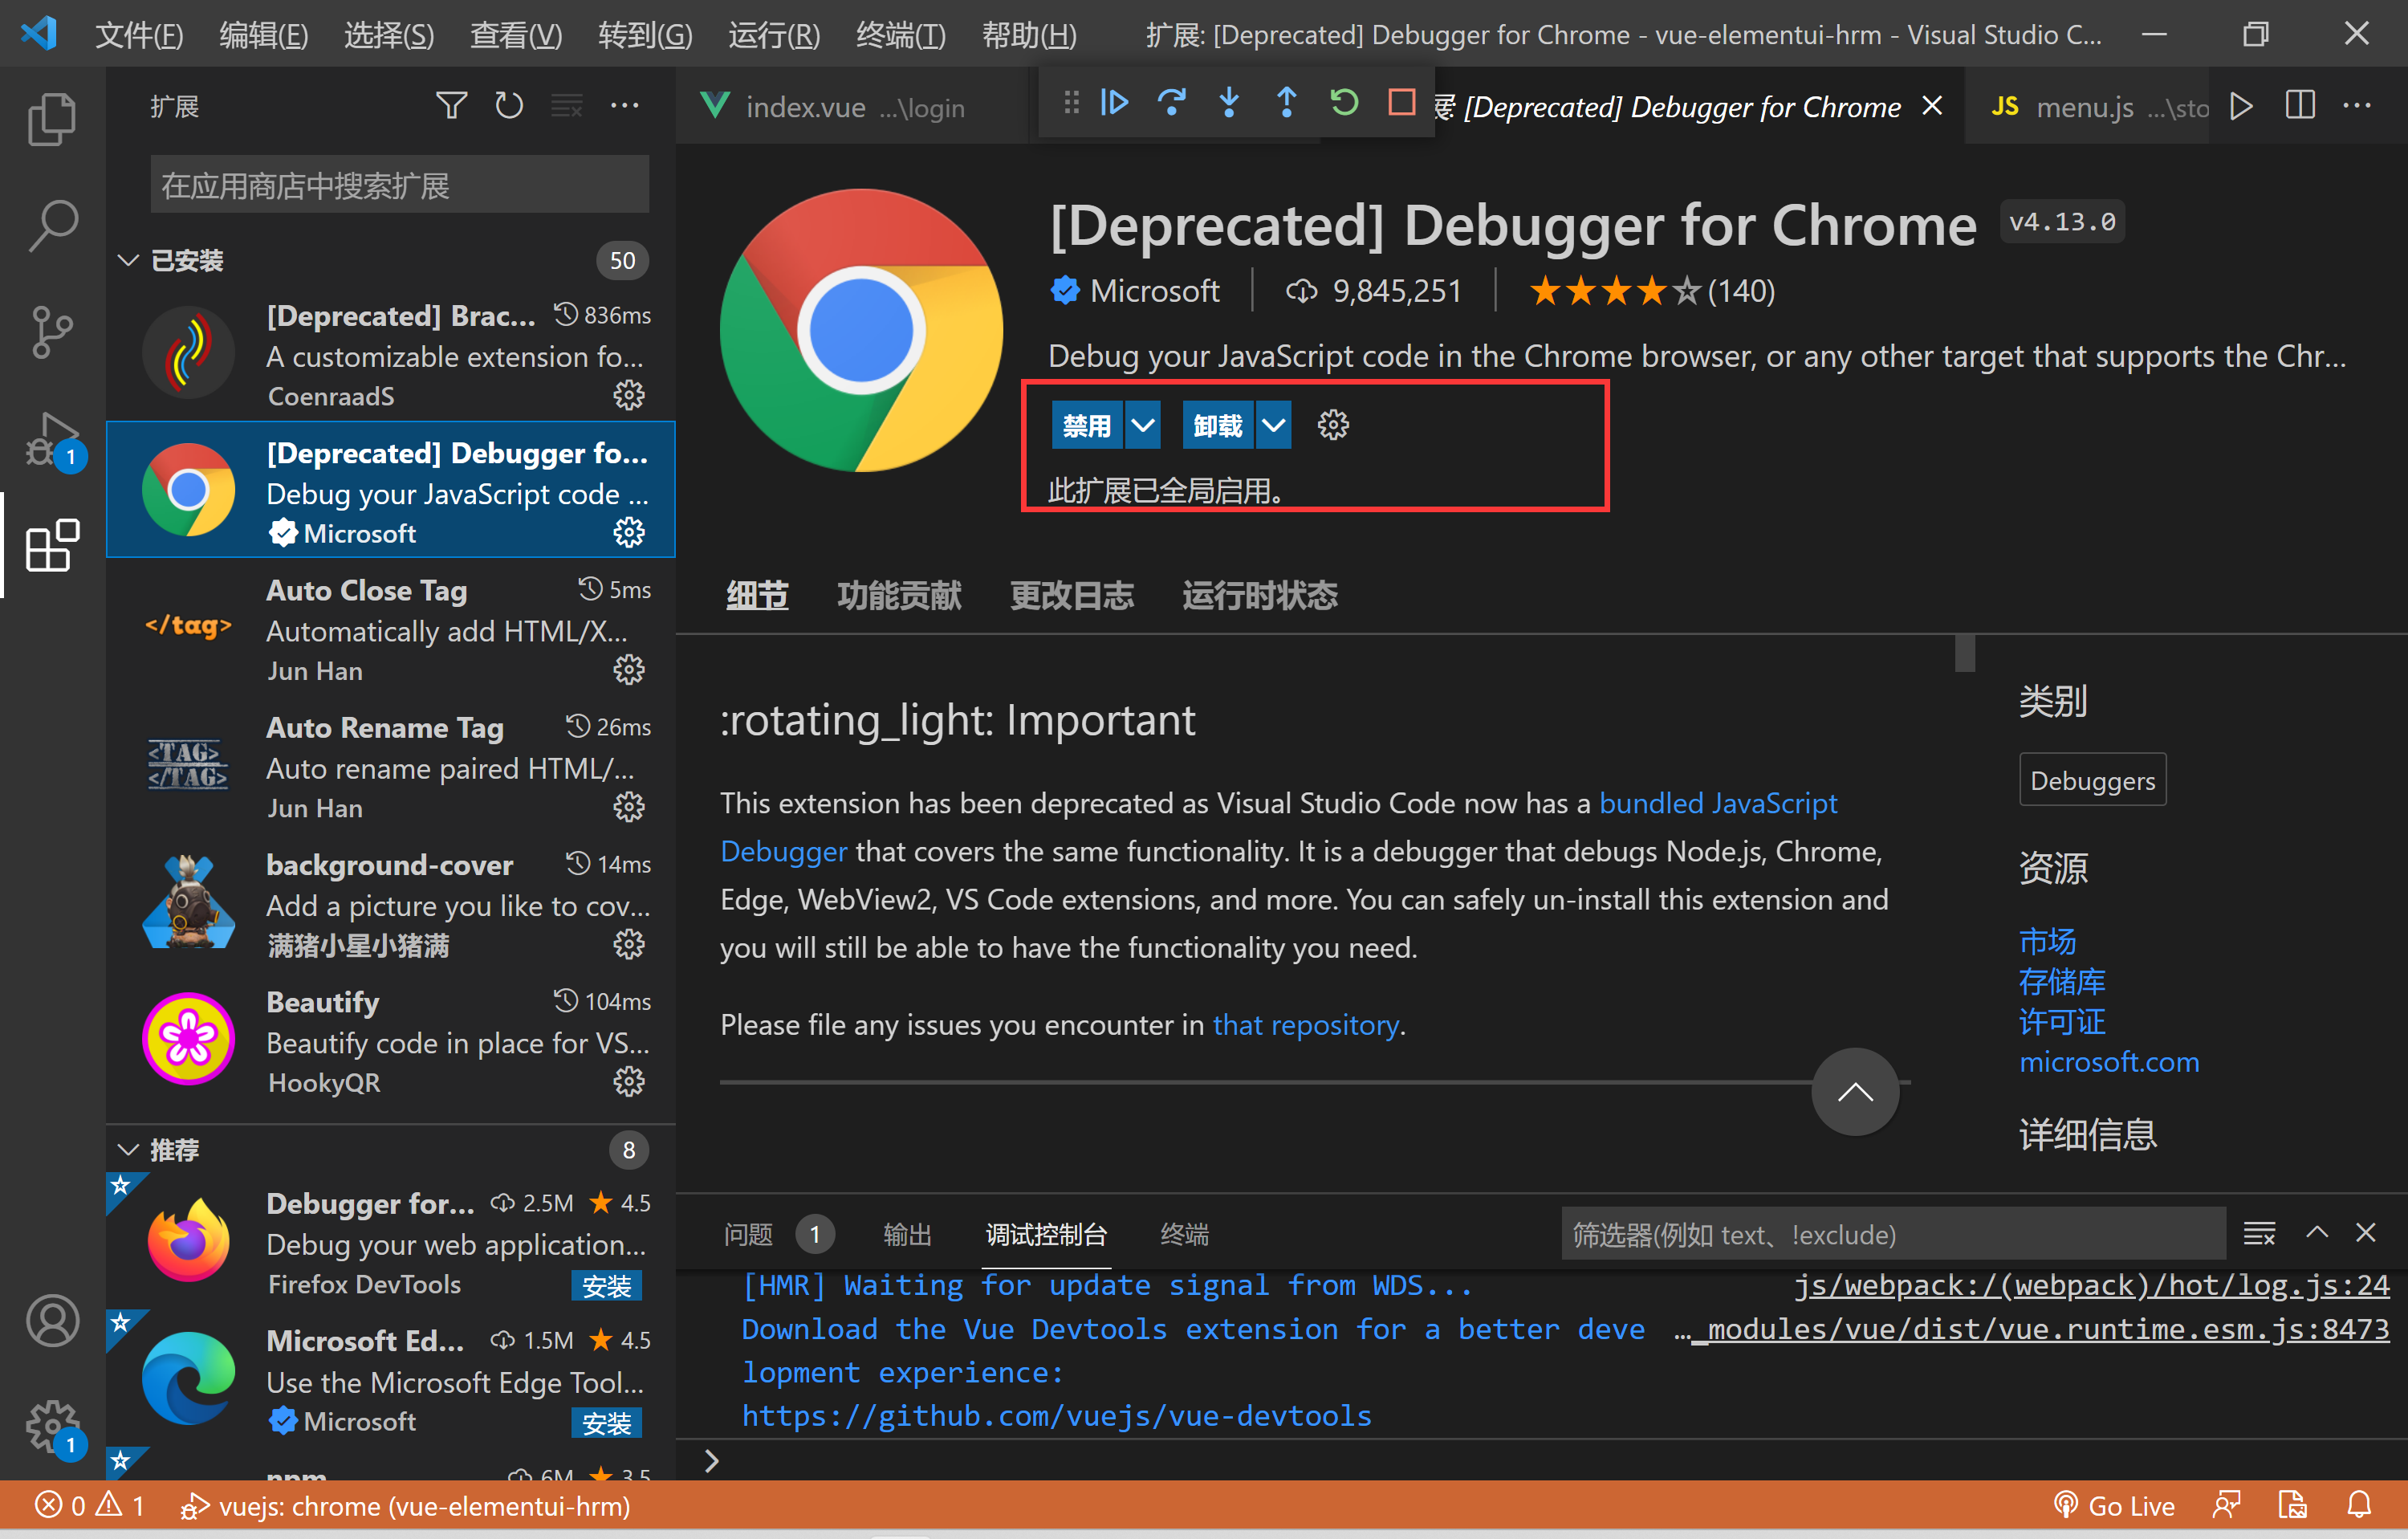Maximize the bottom panel
The width and height of the screenshot is (2408, 1539).
(2317, 1233)
